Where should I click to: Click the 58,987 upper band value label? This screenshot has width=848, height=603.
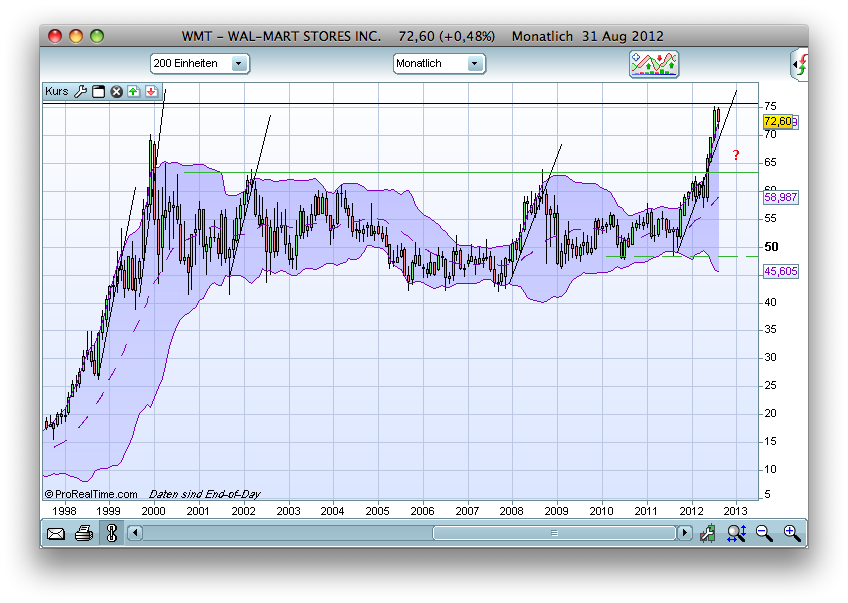(780, 197)
